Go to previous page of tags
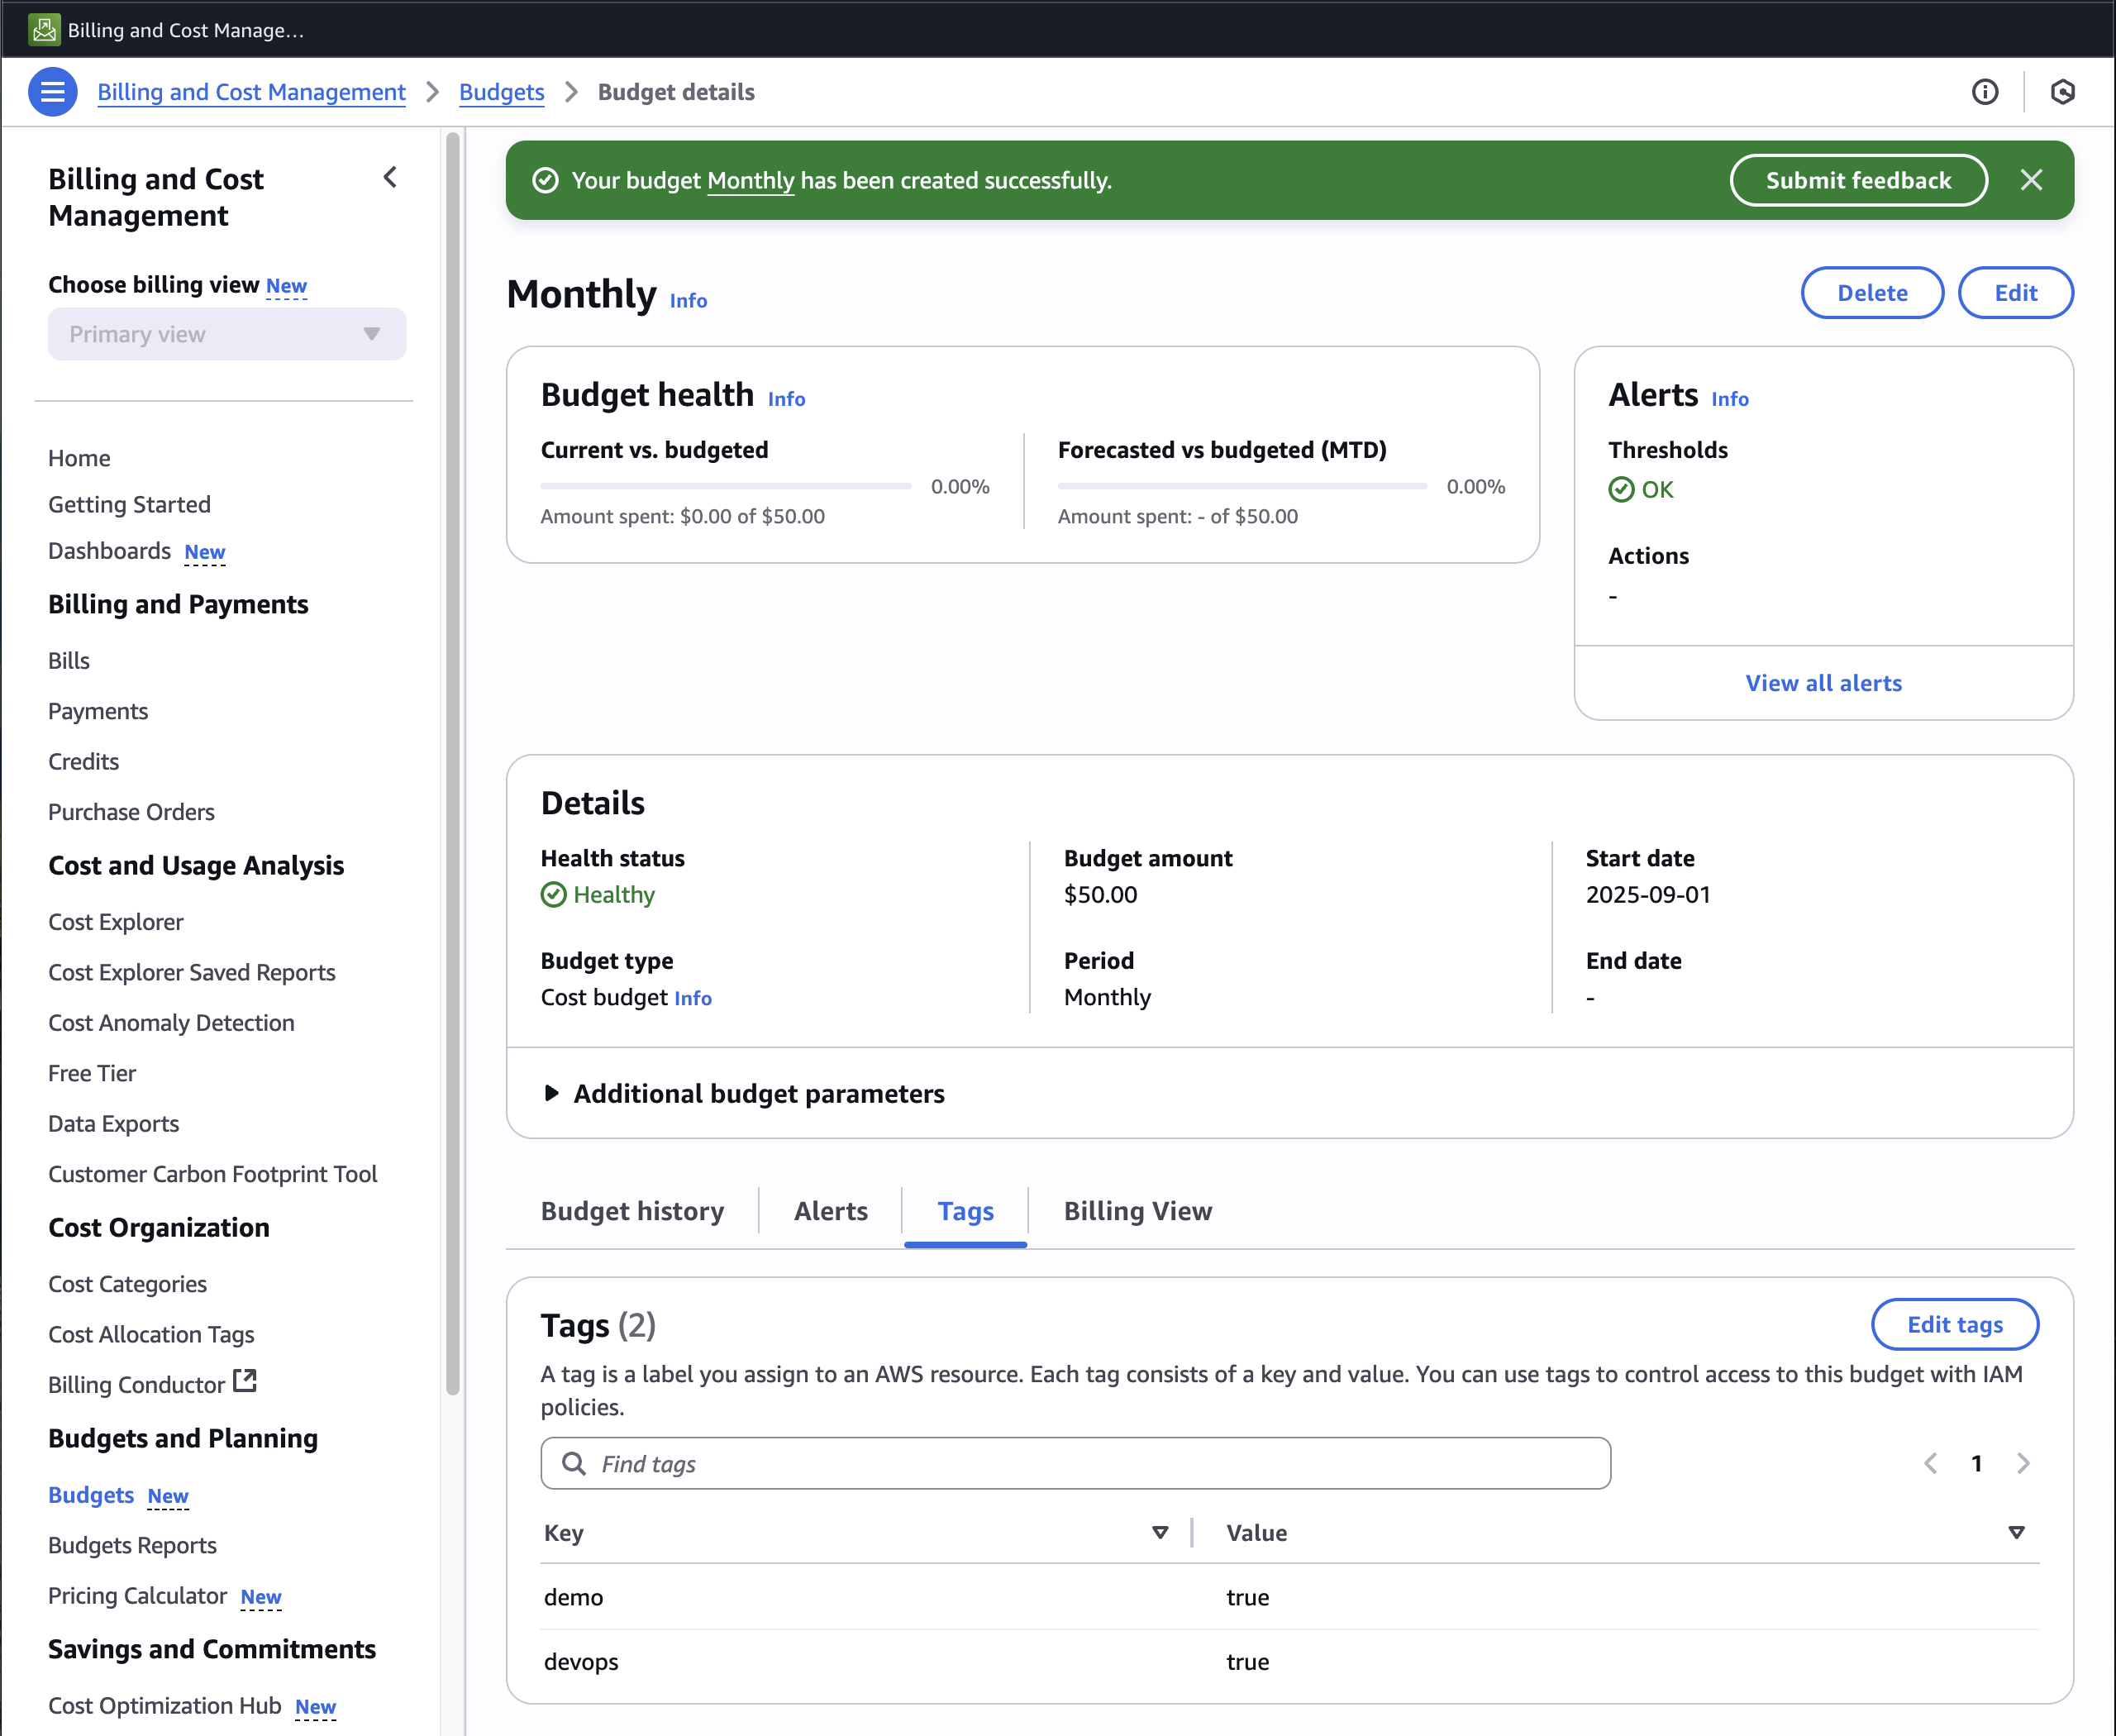 pyautogui.click(x=1930, y=1464)
